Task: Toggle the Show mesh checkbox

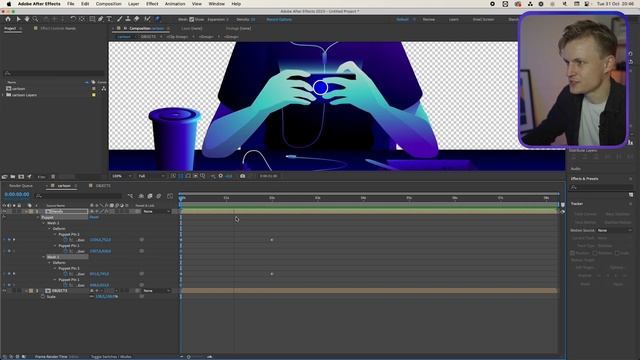Action: tap(191, 19)
